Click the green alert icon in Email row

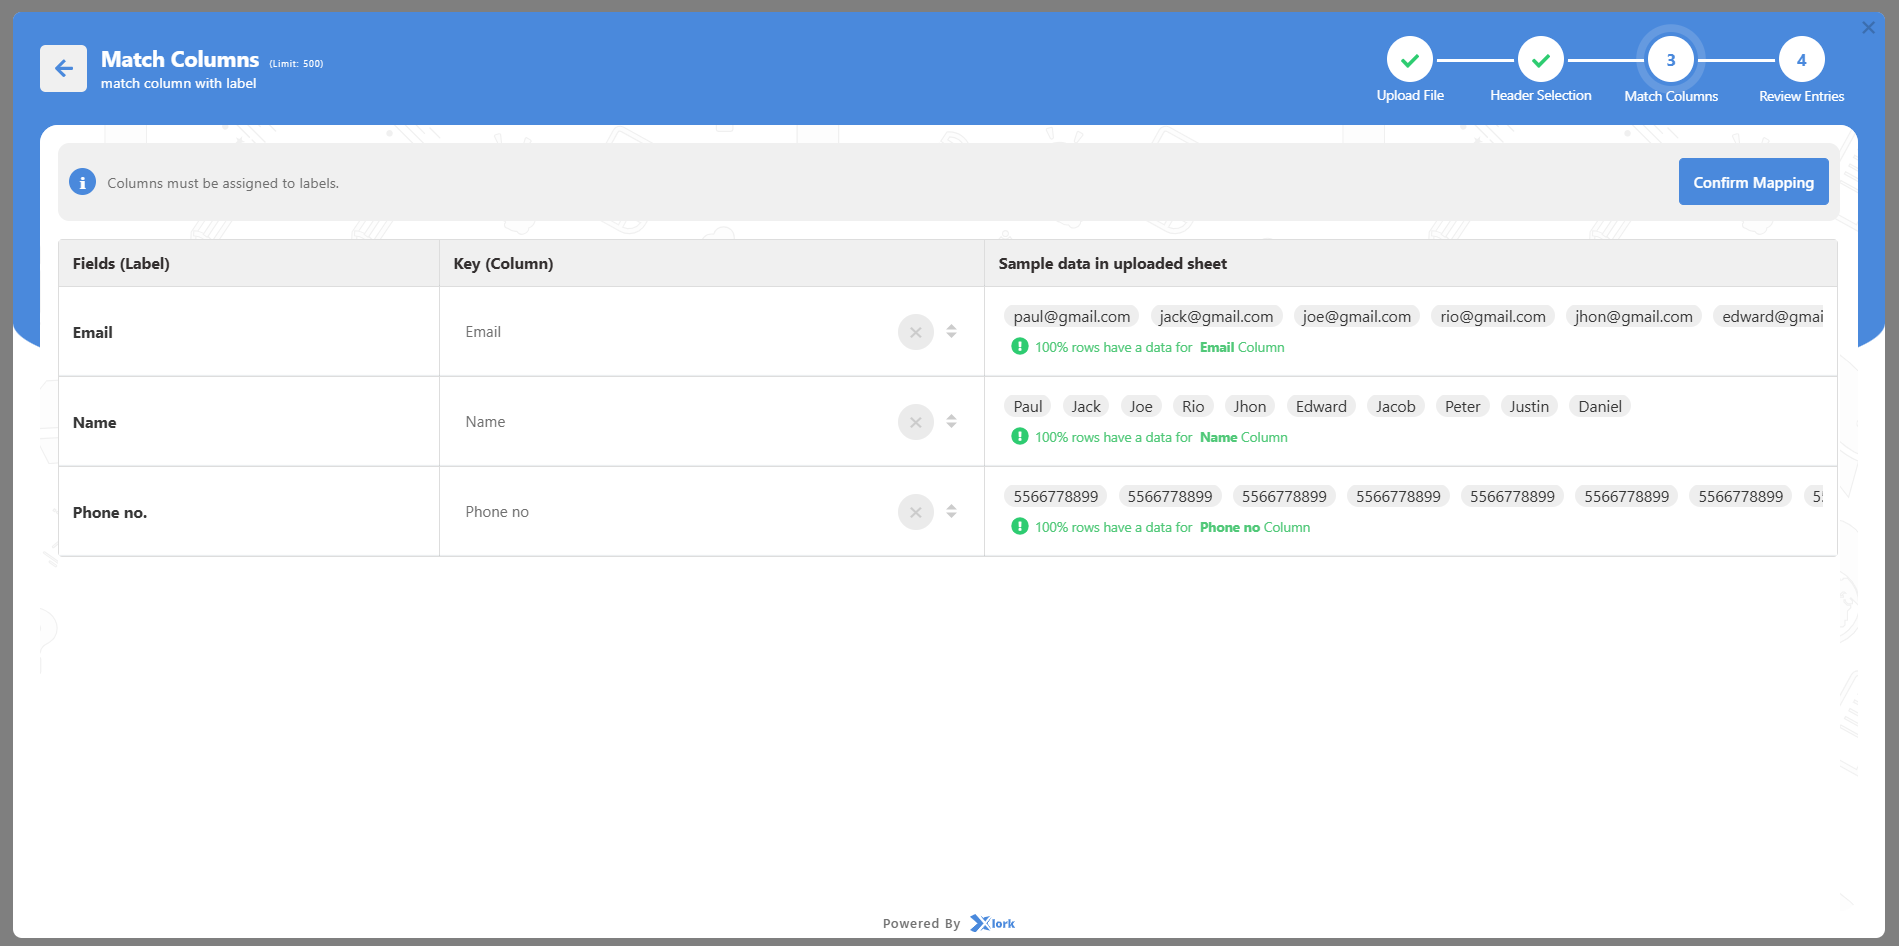1019,347
